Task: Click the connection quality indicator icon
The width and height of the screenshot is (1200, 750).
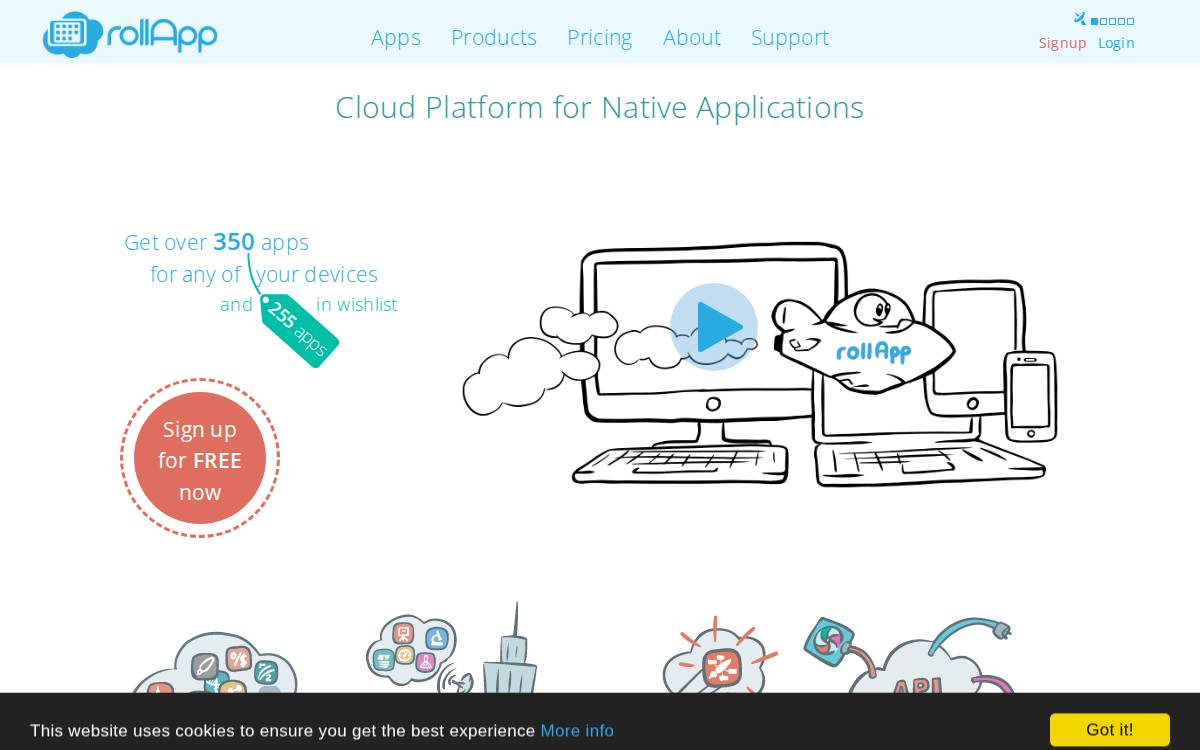Action: click(1104, 19)
